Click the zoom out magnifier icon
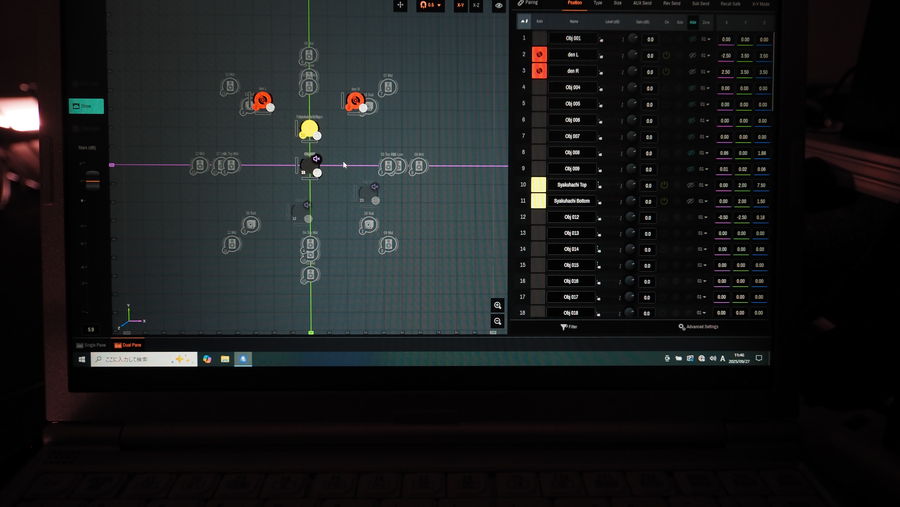This screenshot has width=900, height=507. pos(497,321)
